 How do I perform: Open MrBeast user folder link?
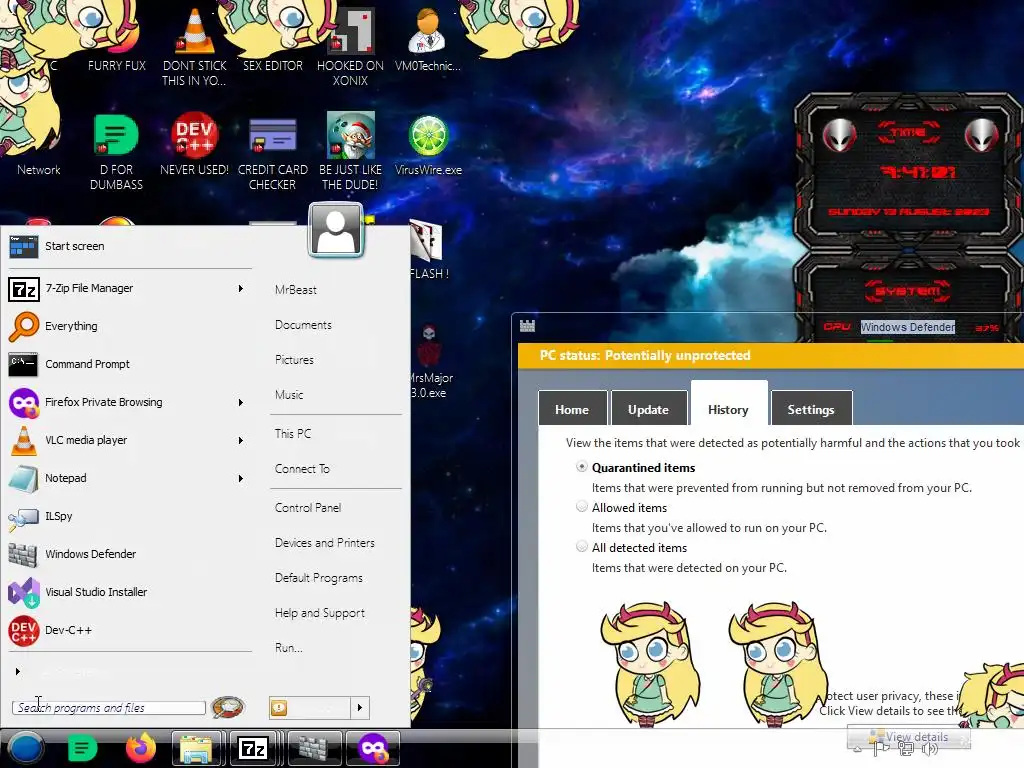tap(296, 289)
